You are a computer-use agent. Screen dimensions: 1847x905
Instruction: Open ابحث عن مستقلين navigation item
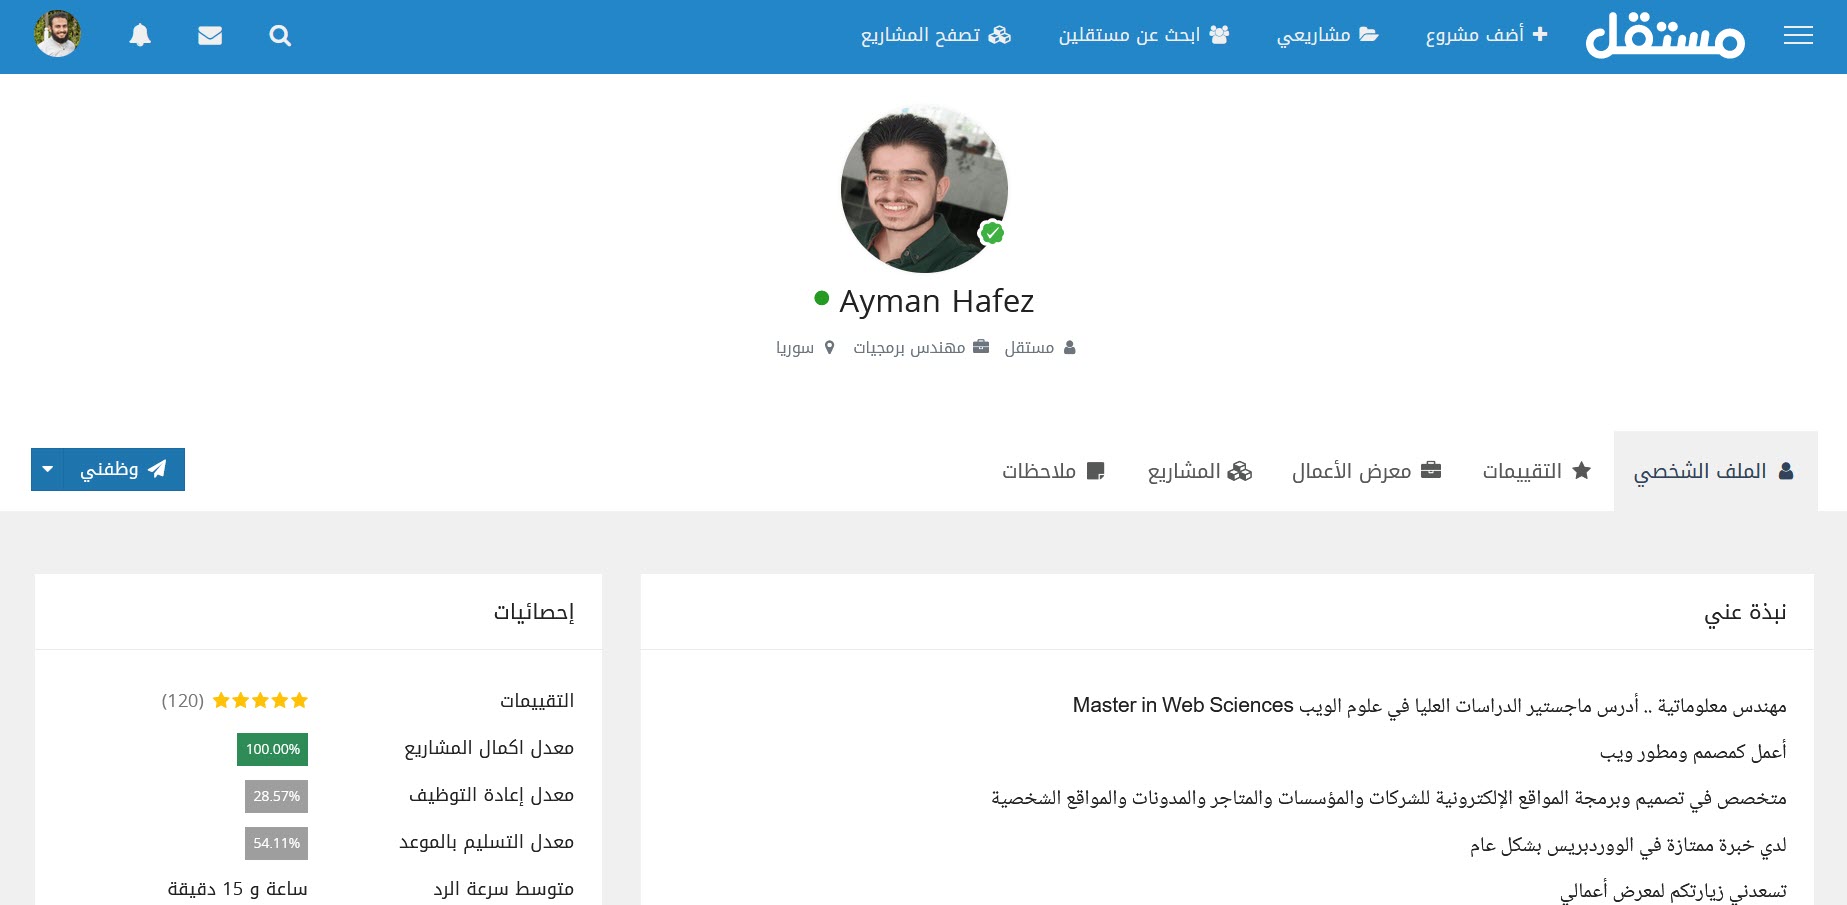(1144, 35)
